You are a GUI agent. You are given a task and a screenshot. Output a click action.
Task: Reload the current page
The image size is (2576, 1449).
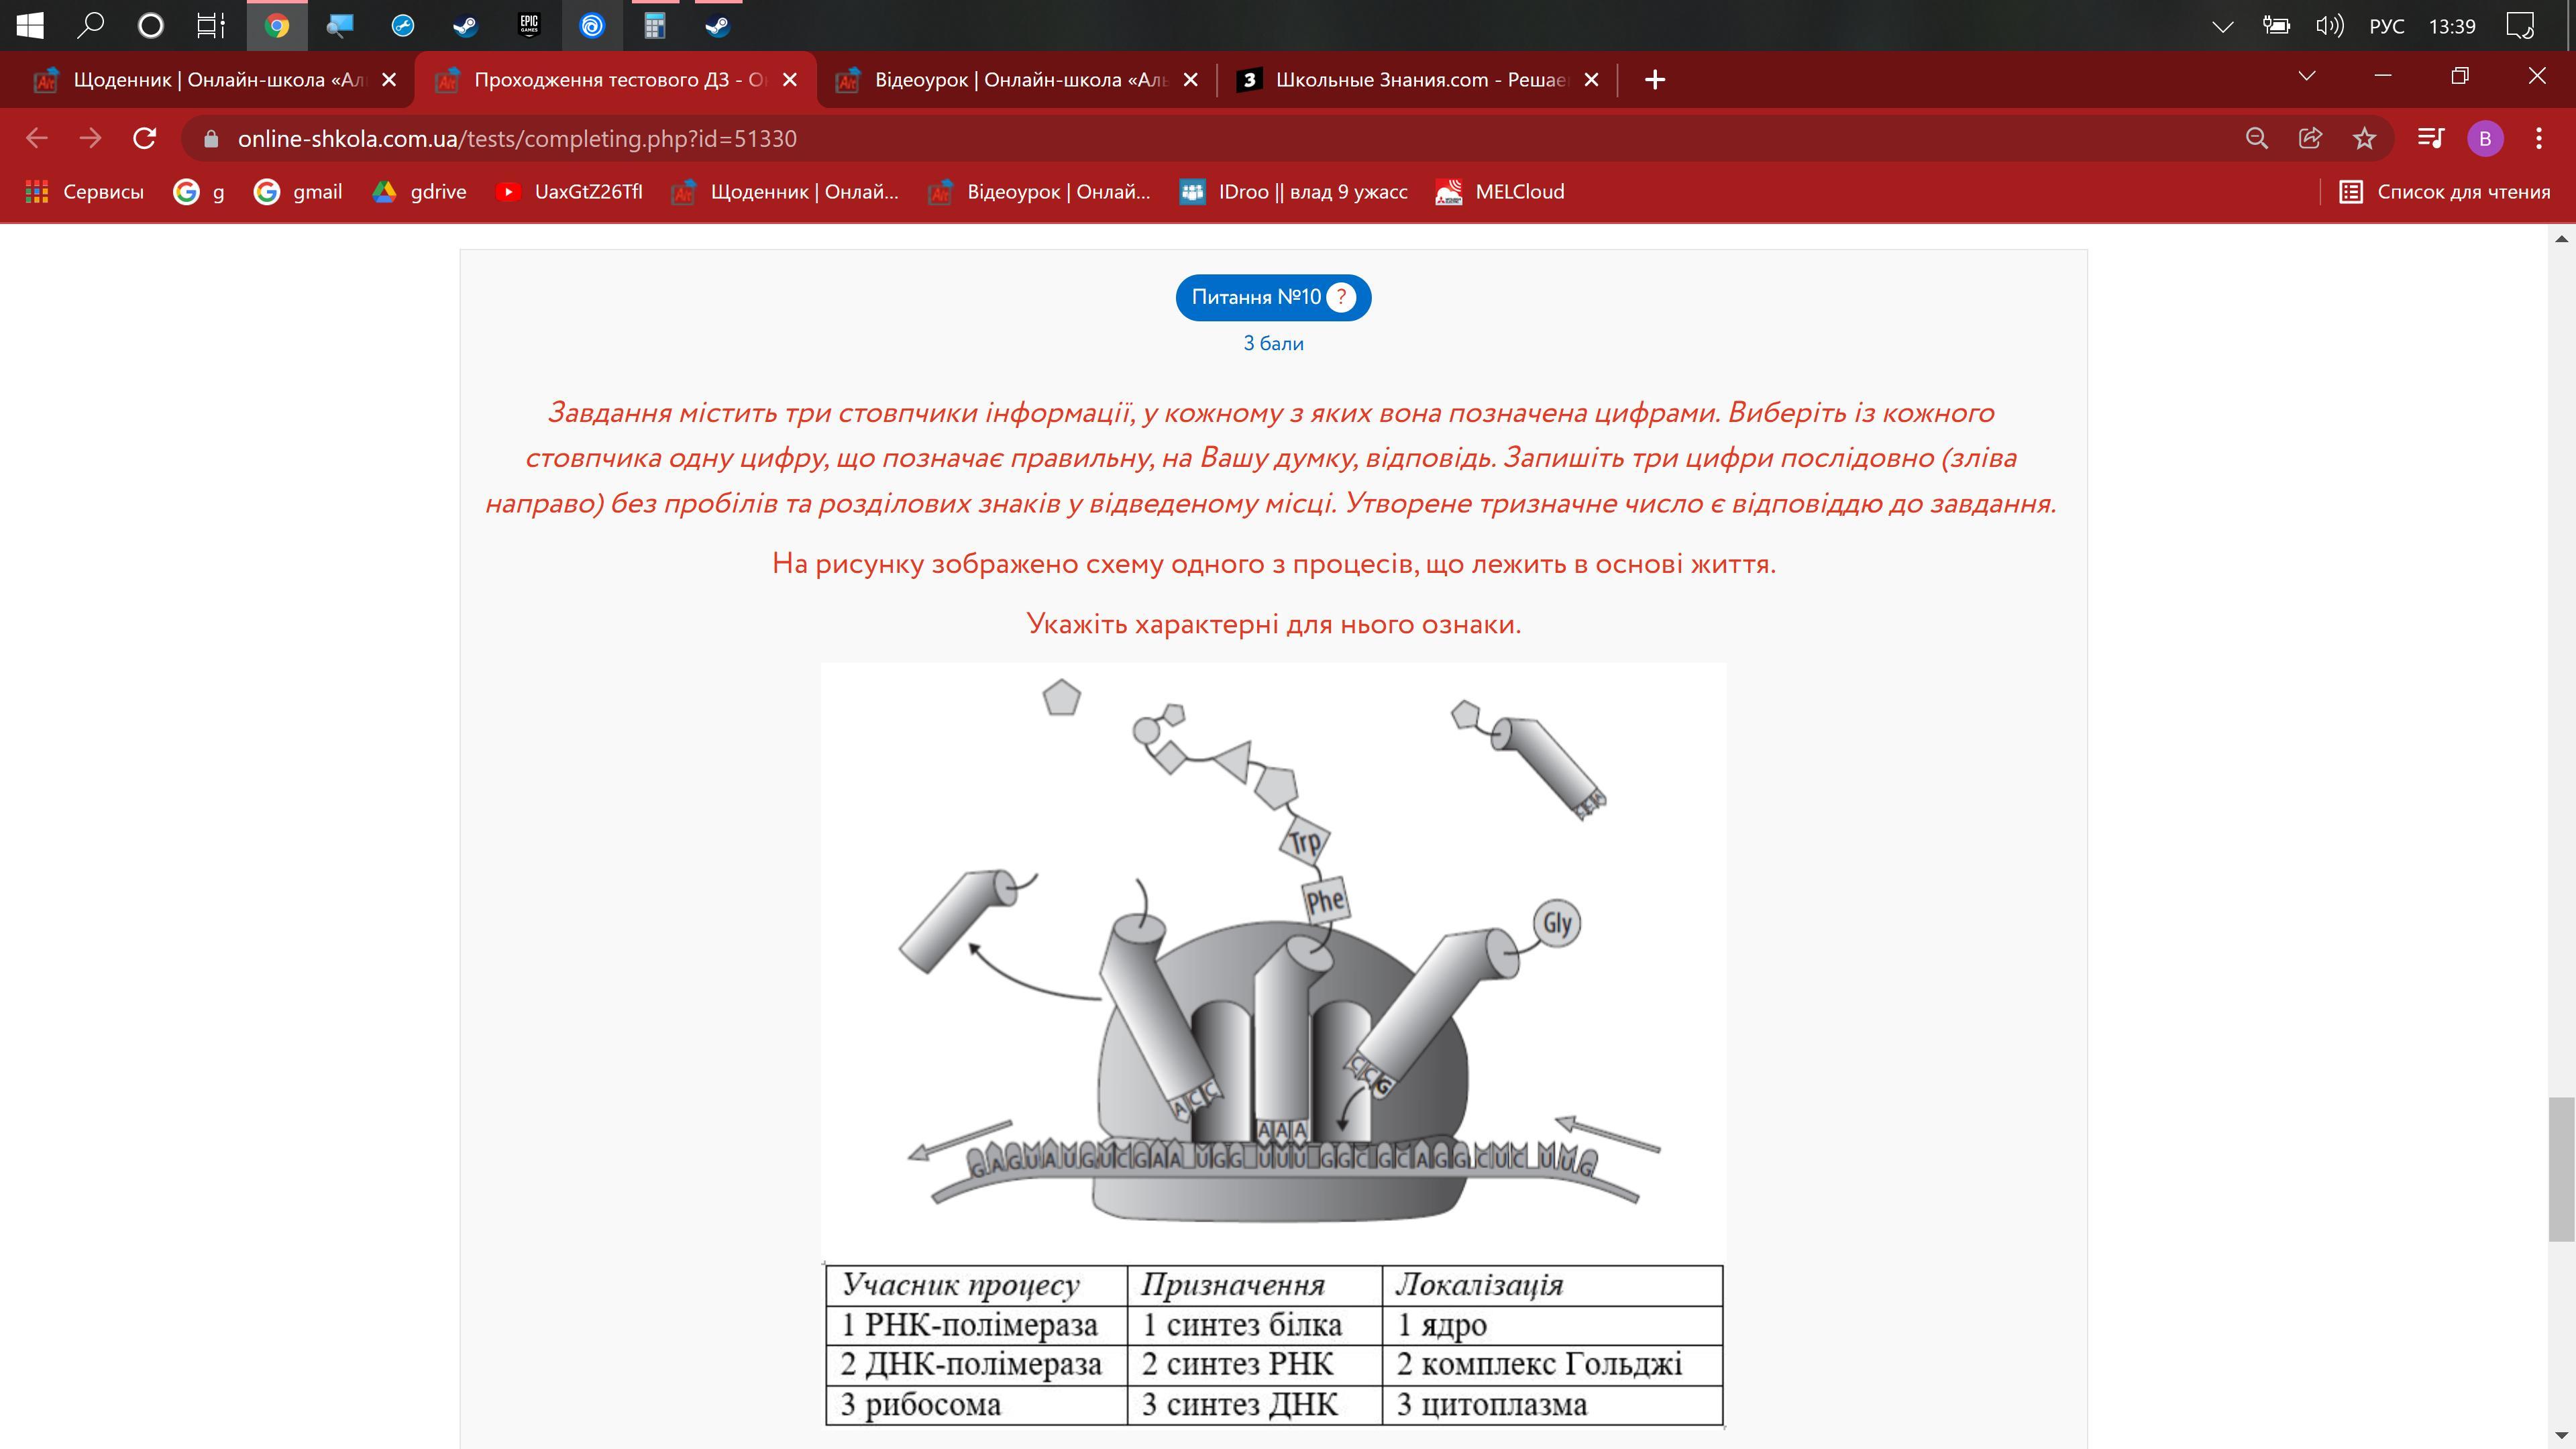(x=145, y=138)
